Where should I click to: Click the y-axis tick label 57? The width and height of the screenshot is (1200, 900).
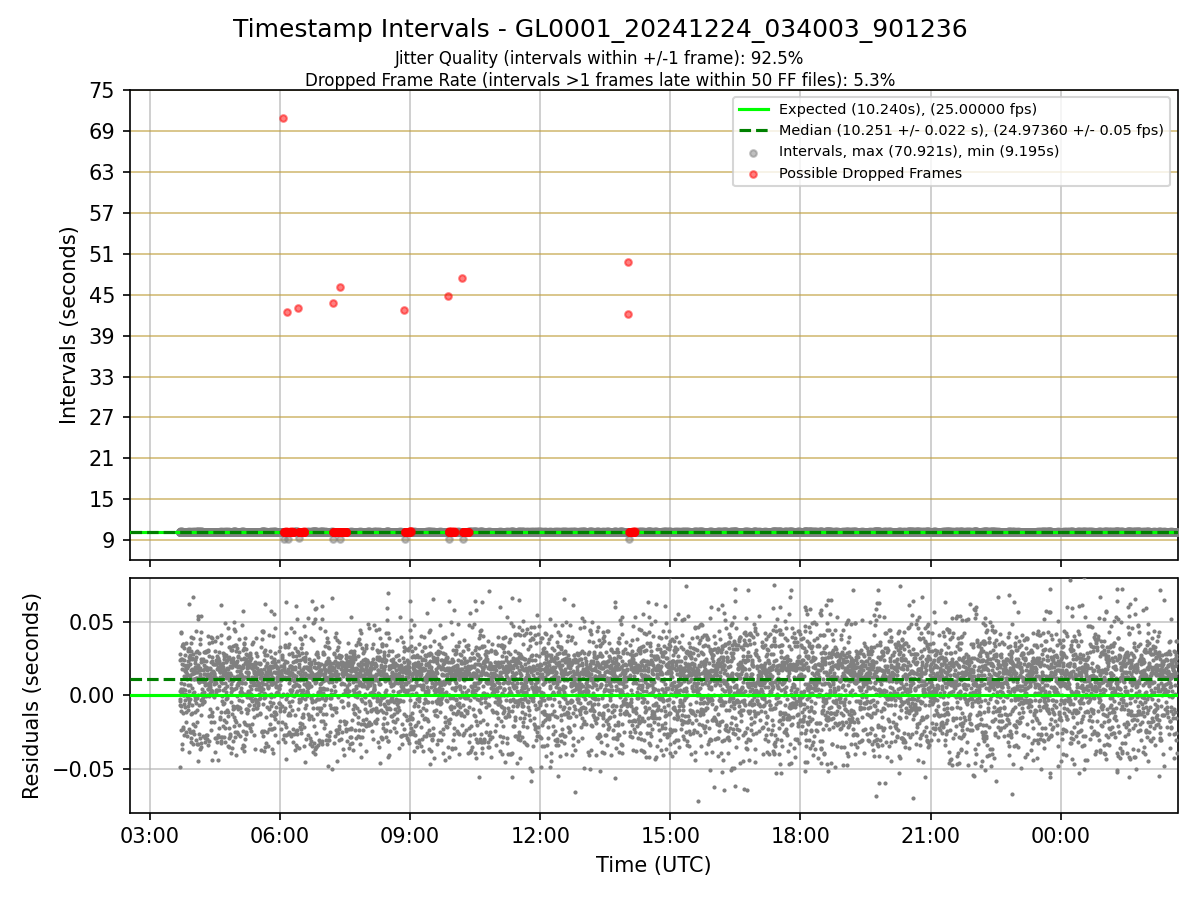(102, 213)
